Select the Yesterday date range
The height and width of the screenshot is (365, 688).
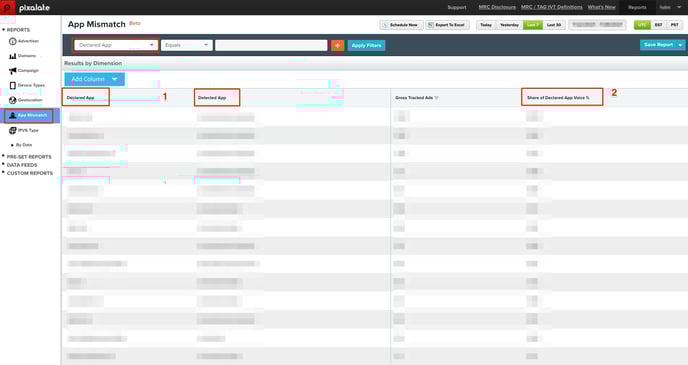[x=509, y=25]
